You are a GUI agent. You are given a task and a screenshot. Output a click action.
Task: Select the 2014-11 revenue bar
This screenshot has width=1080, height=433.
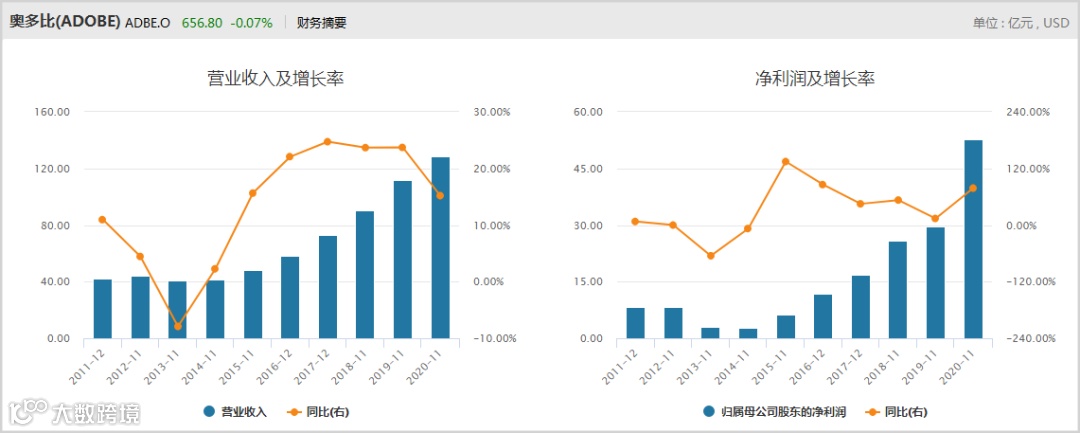216,310
